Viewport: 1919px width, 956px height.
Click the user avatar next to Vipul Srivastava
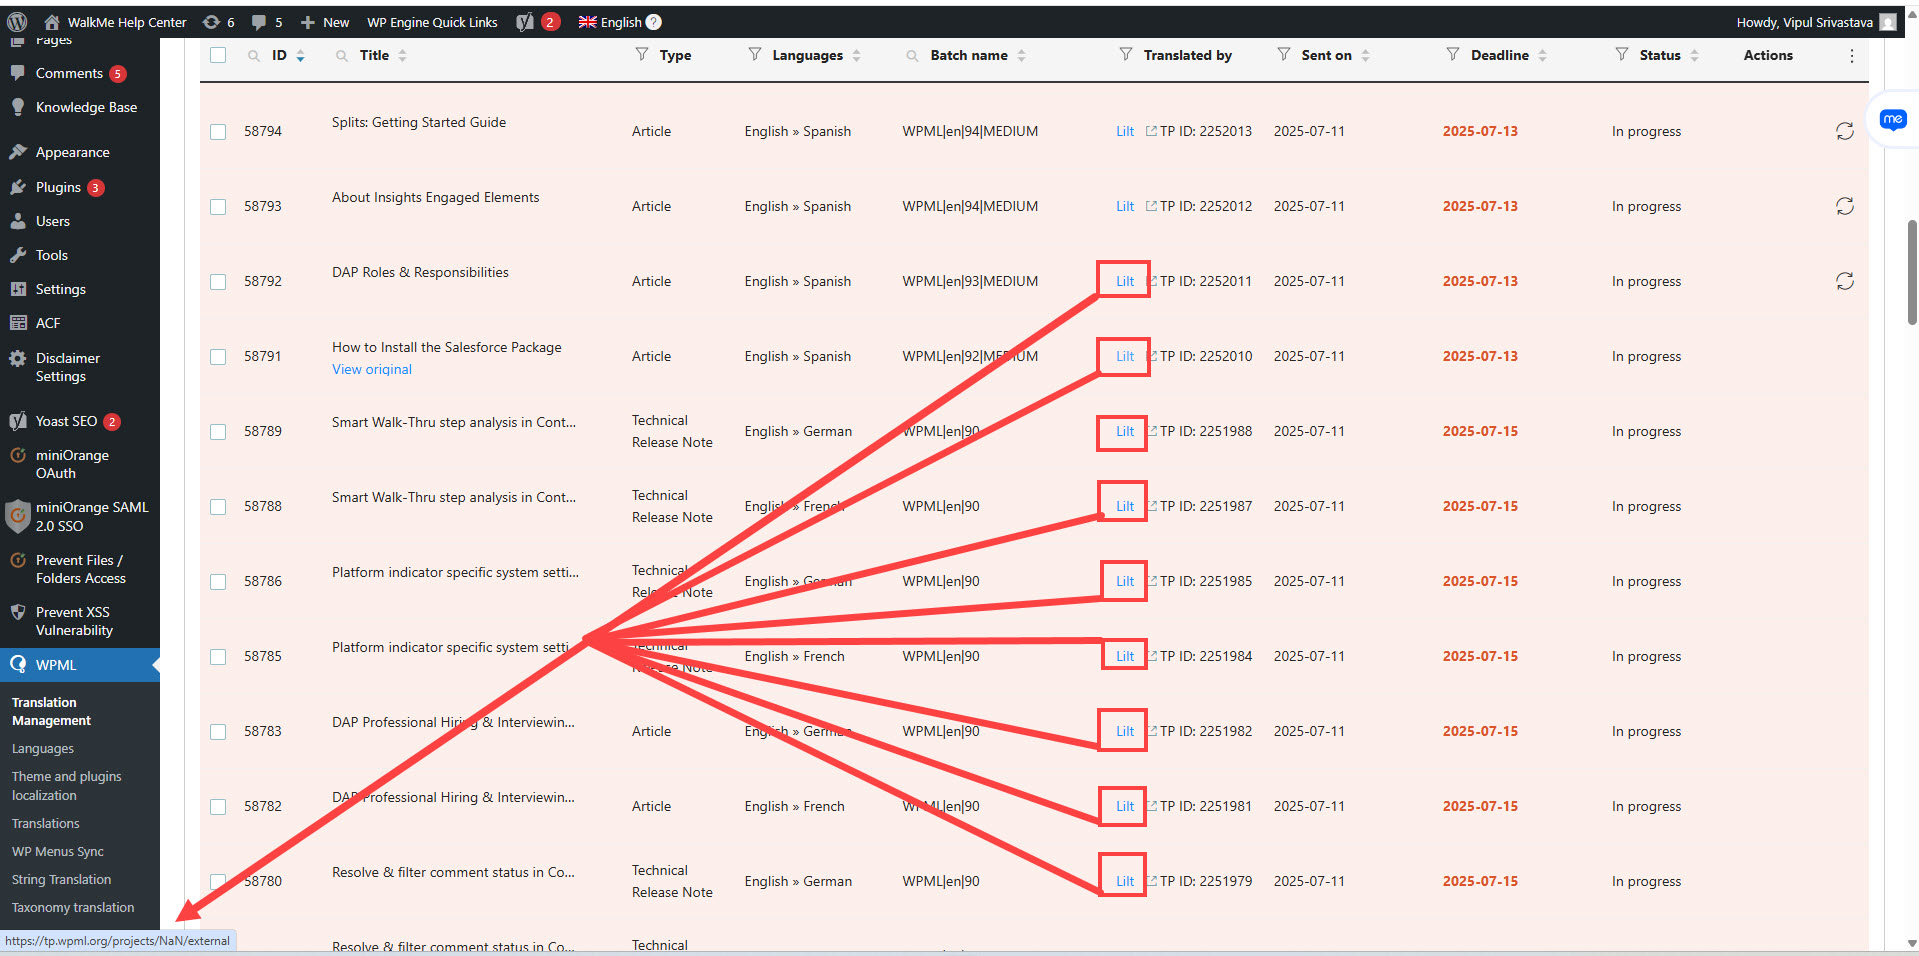pos(1888,22)
